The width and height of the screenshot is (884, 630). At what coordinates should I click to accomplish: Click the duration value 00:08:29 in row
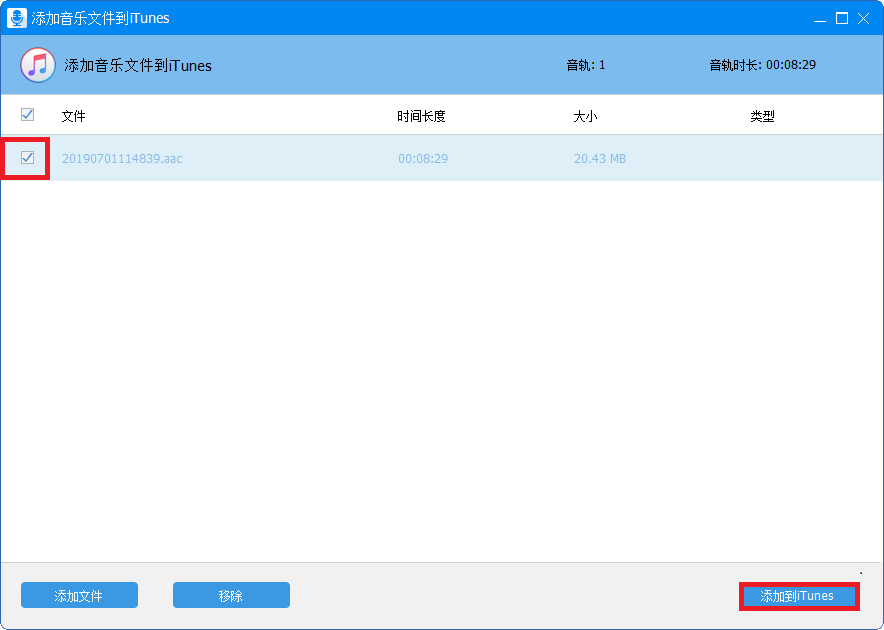point(423,158)
